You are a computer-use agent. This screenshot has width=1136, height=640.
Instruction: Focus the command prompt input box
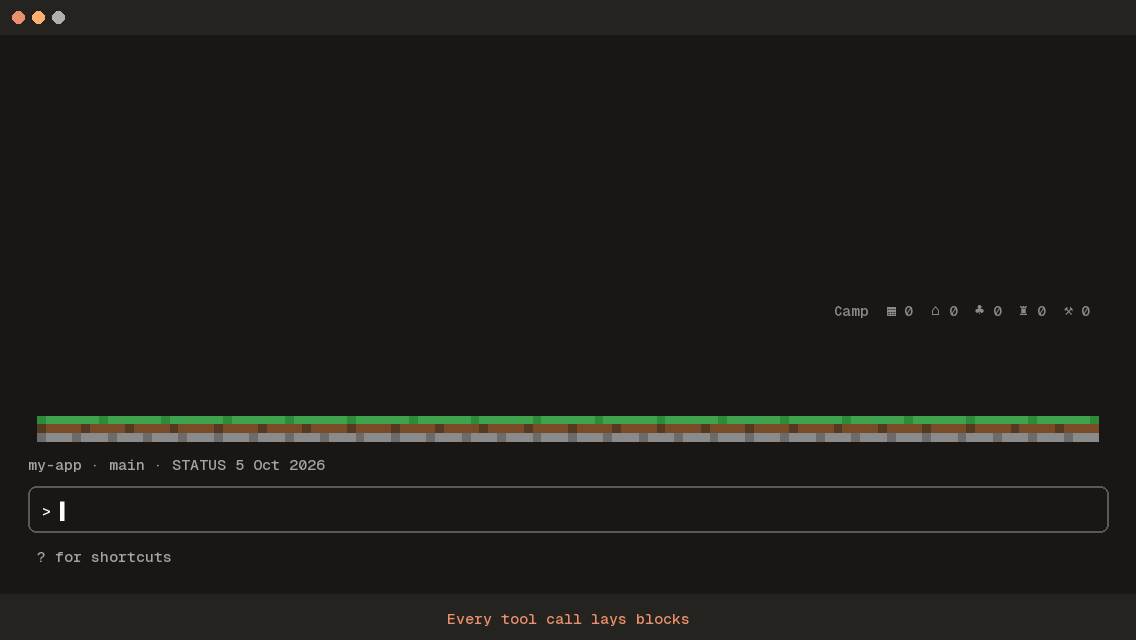coord(568,510)
